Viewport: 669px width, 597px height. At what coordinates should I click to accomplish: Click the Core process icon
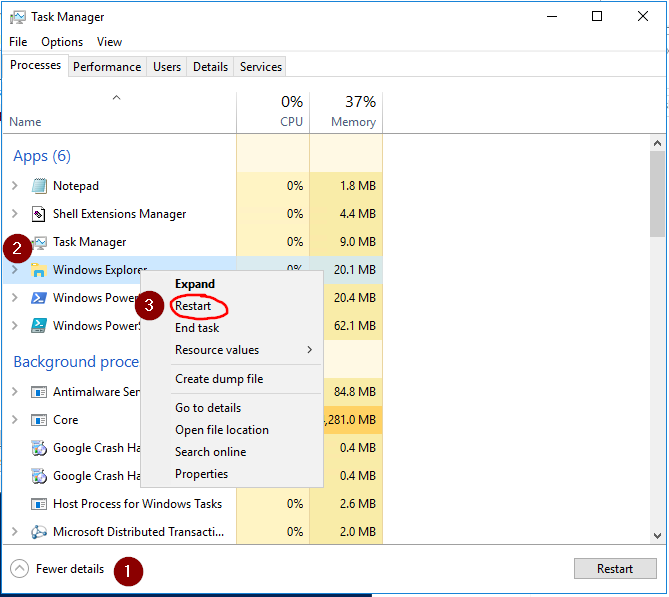click(x=39, y=420)
